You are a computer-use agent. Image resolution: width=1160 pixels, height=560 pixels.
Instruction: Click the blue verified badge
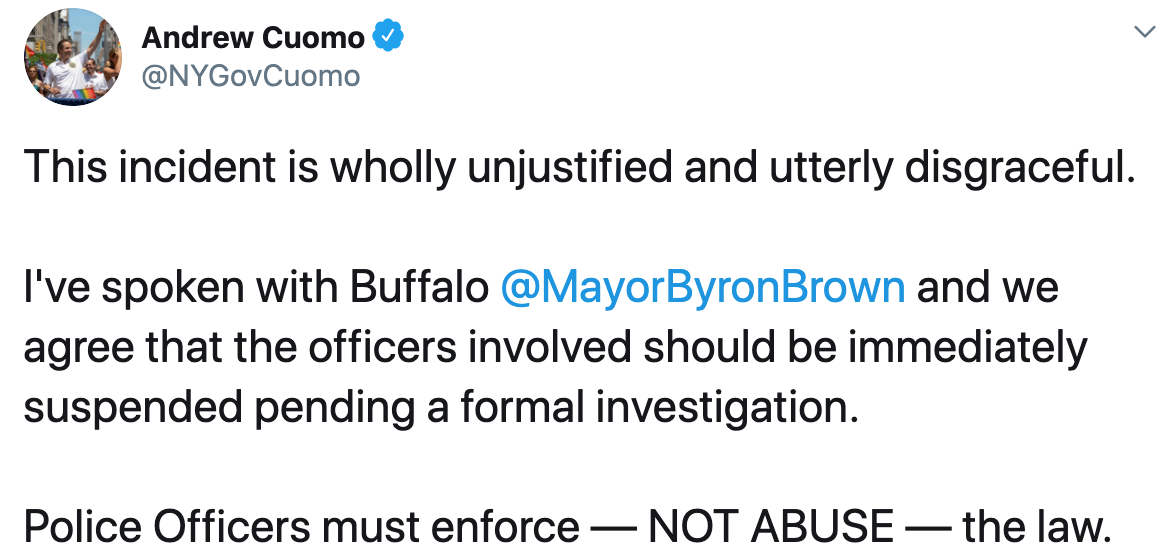pos(387,38)
